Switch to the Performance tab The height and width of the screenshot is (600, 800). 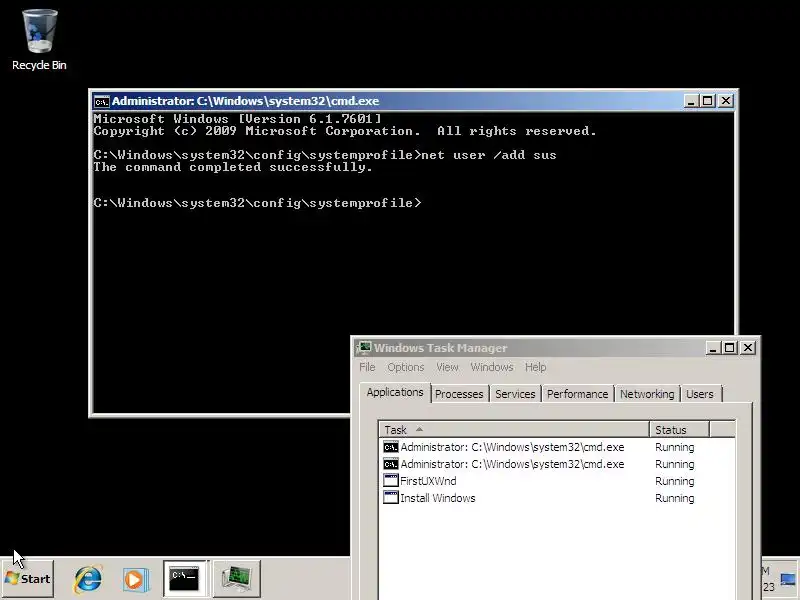tap(577, 394)
